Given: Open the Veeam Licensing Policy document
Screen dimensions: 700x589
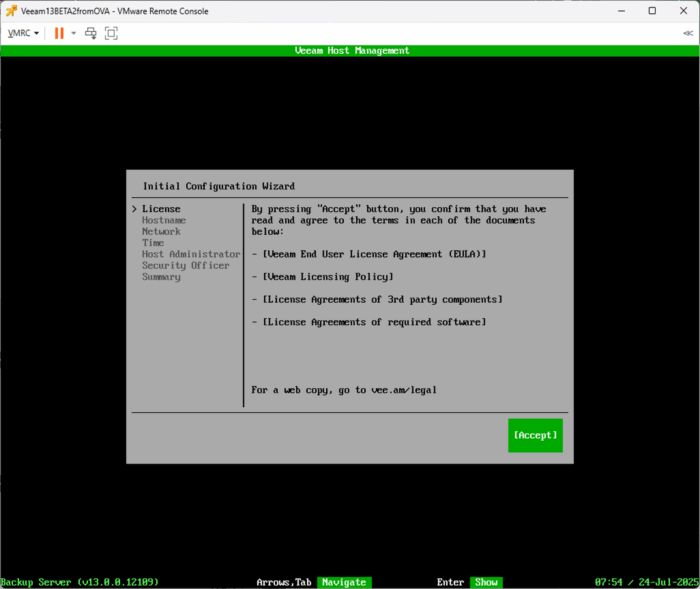Looking at the screenshot, I should click(328, 277).
